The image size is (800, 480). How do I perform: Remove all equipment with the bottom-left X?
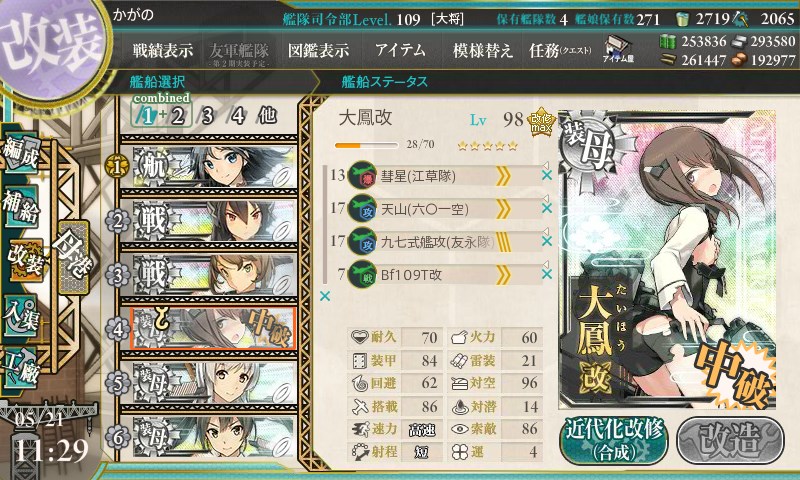(x=324, y=296)
